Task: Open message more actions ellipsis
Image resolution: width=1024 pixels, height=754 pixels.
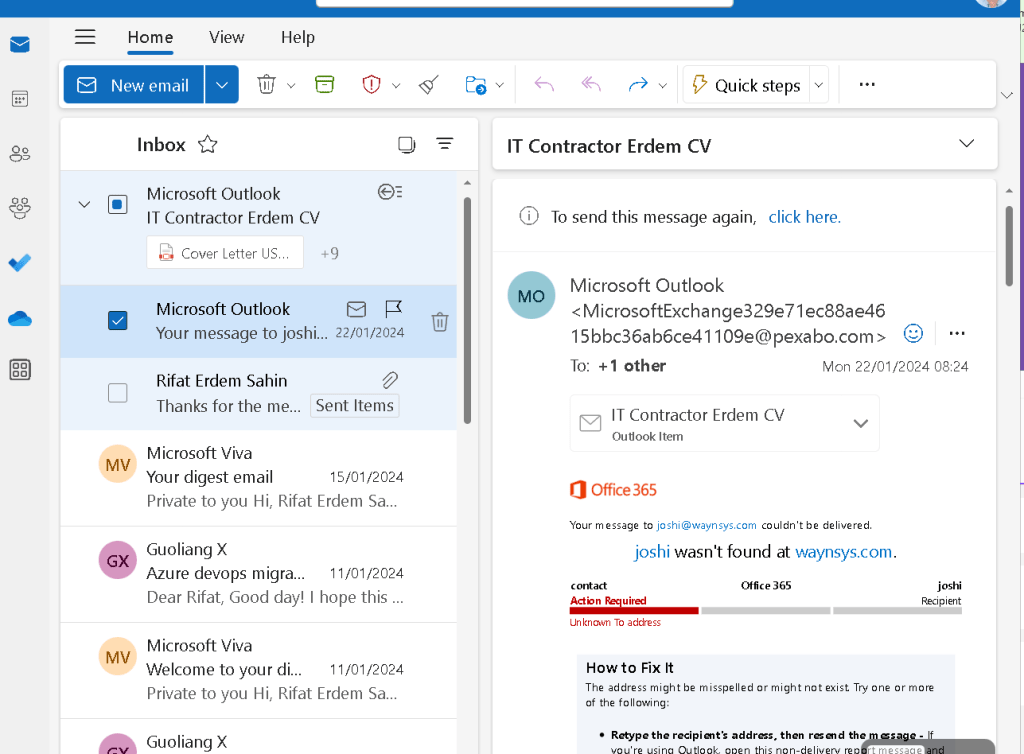Action: pos(957,334)
